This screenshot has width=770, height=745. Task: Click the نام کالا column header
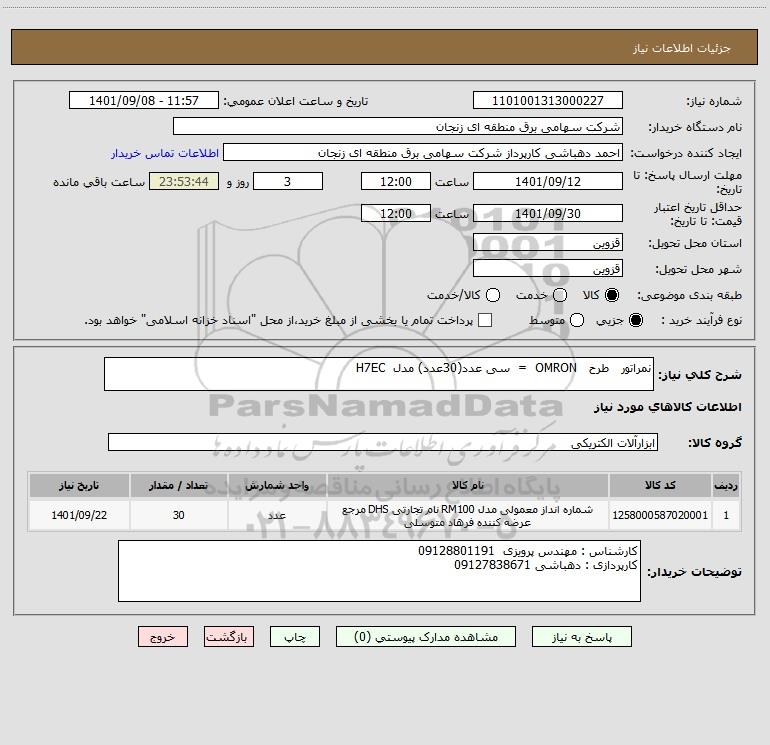click(468, 485)
